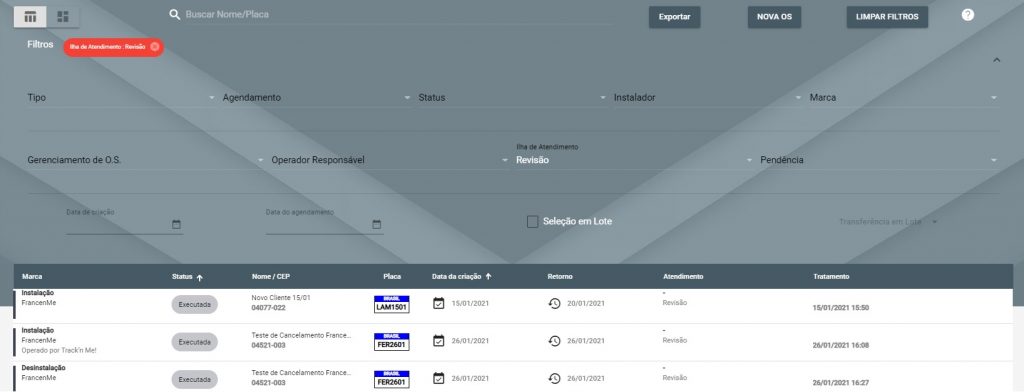Open the Tipo filter dropdown
This screenshot has width=1024, height=392.
point(121,97)
